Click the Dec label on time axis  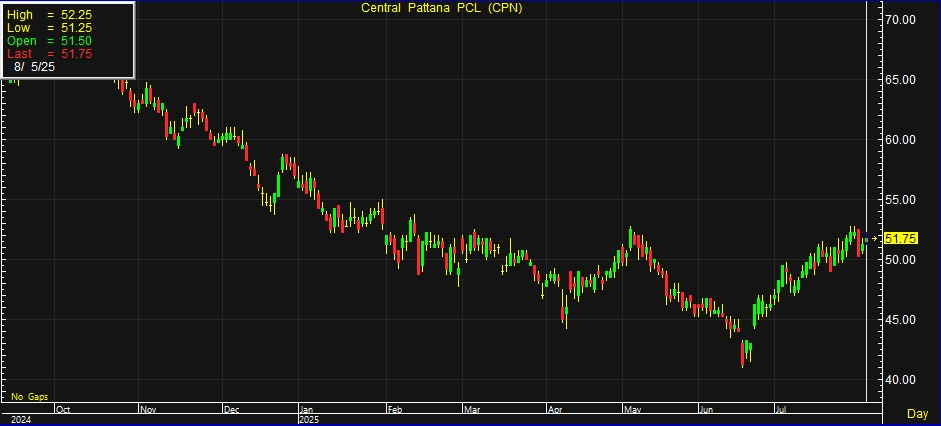click(x=231, y=410)
